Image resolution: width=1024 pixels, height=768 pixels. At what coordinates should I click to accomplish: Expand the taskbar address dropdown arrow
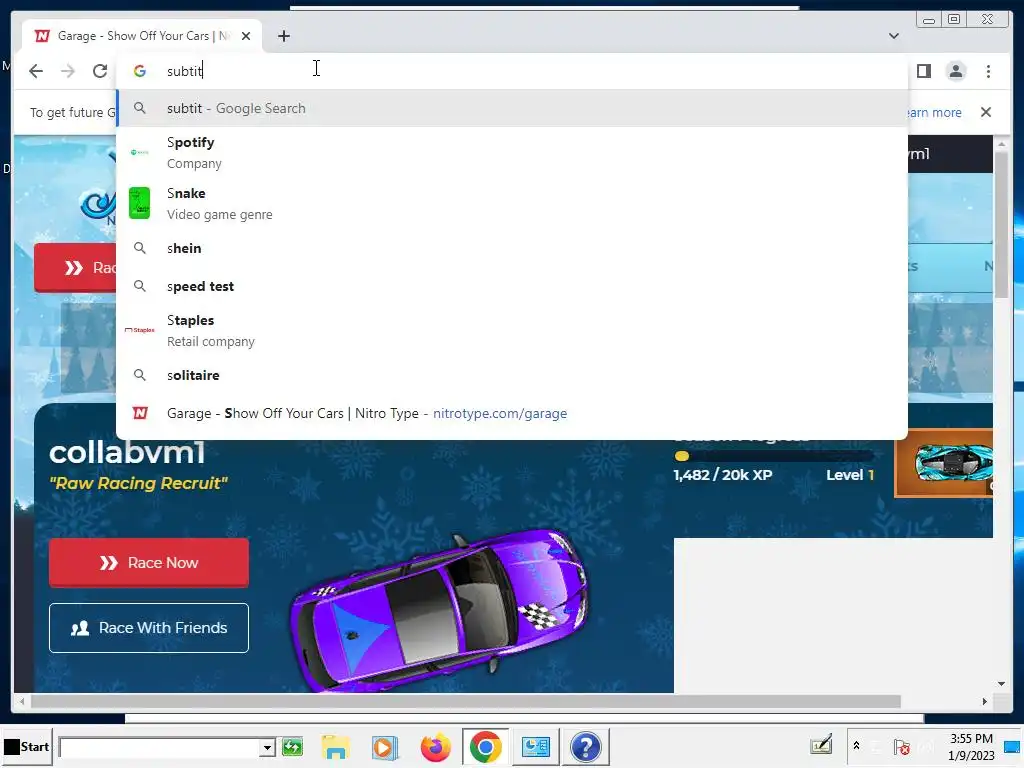tap(266, 747)
